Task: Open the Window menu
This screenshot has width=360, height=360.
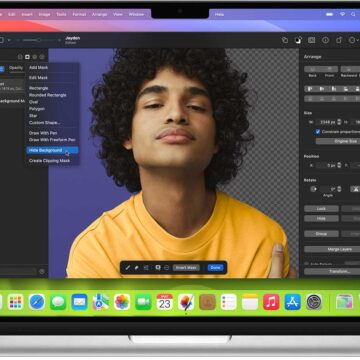Action: (136, 14)
